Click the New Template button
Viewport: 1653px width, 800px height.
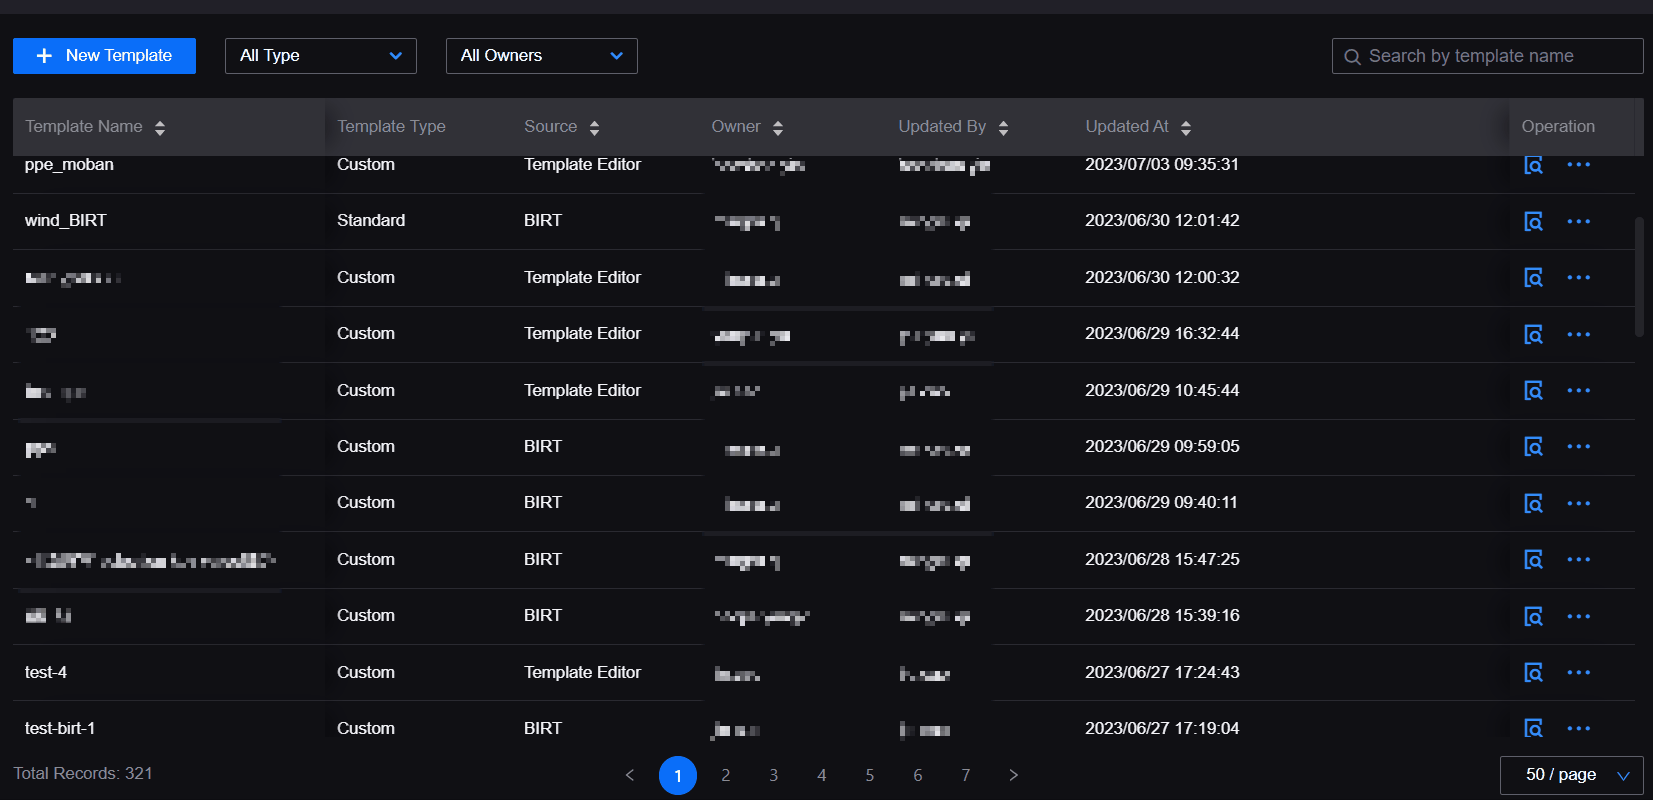point(104,56)
